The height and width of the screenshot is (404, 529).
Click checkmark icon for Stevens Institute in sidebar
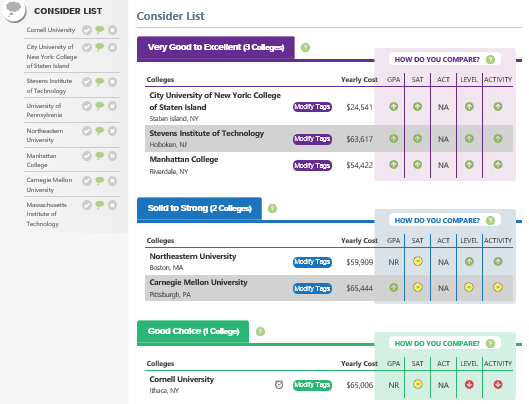[87, 82]
